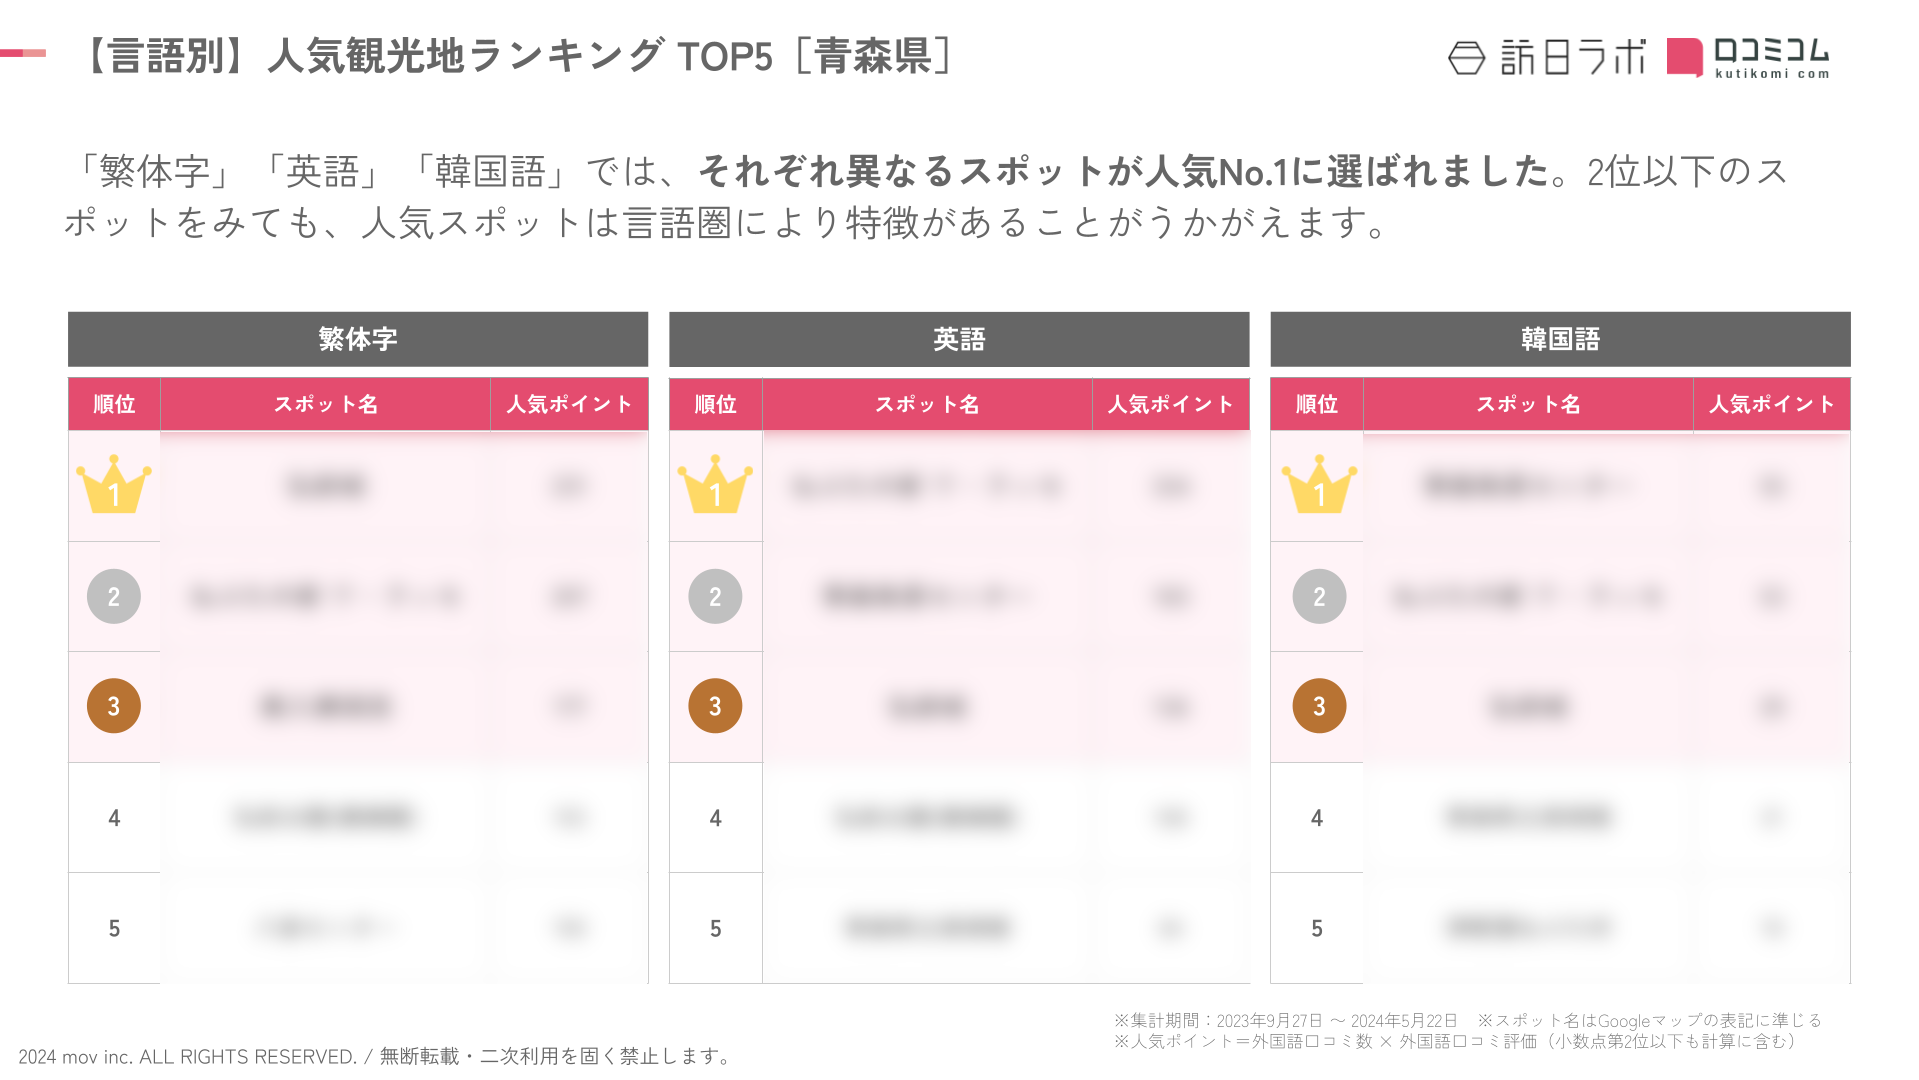Select the bronze 3 badge in 韓国語 table
The width and height of the screenshot is (1919, 1080).
point(1319,706)
